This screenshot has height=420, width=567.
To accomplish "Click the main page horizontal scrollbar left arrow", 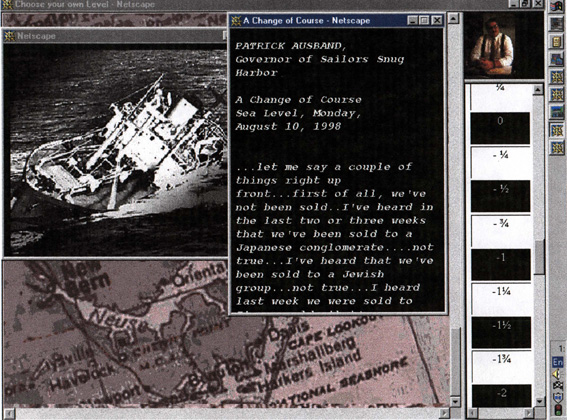I will pyautogui.click(x=8, y=413).
